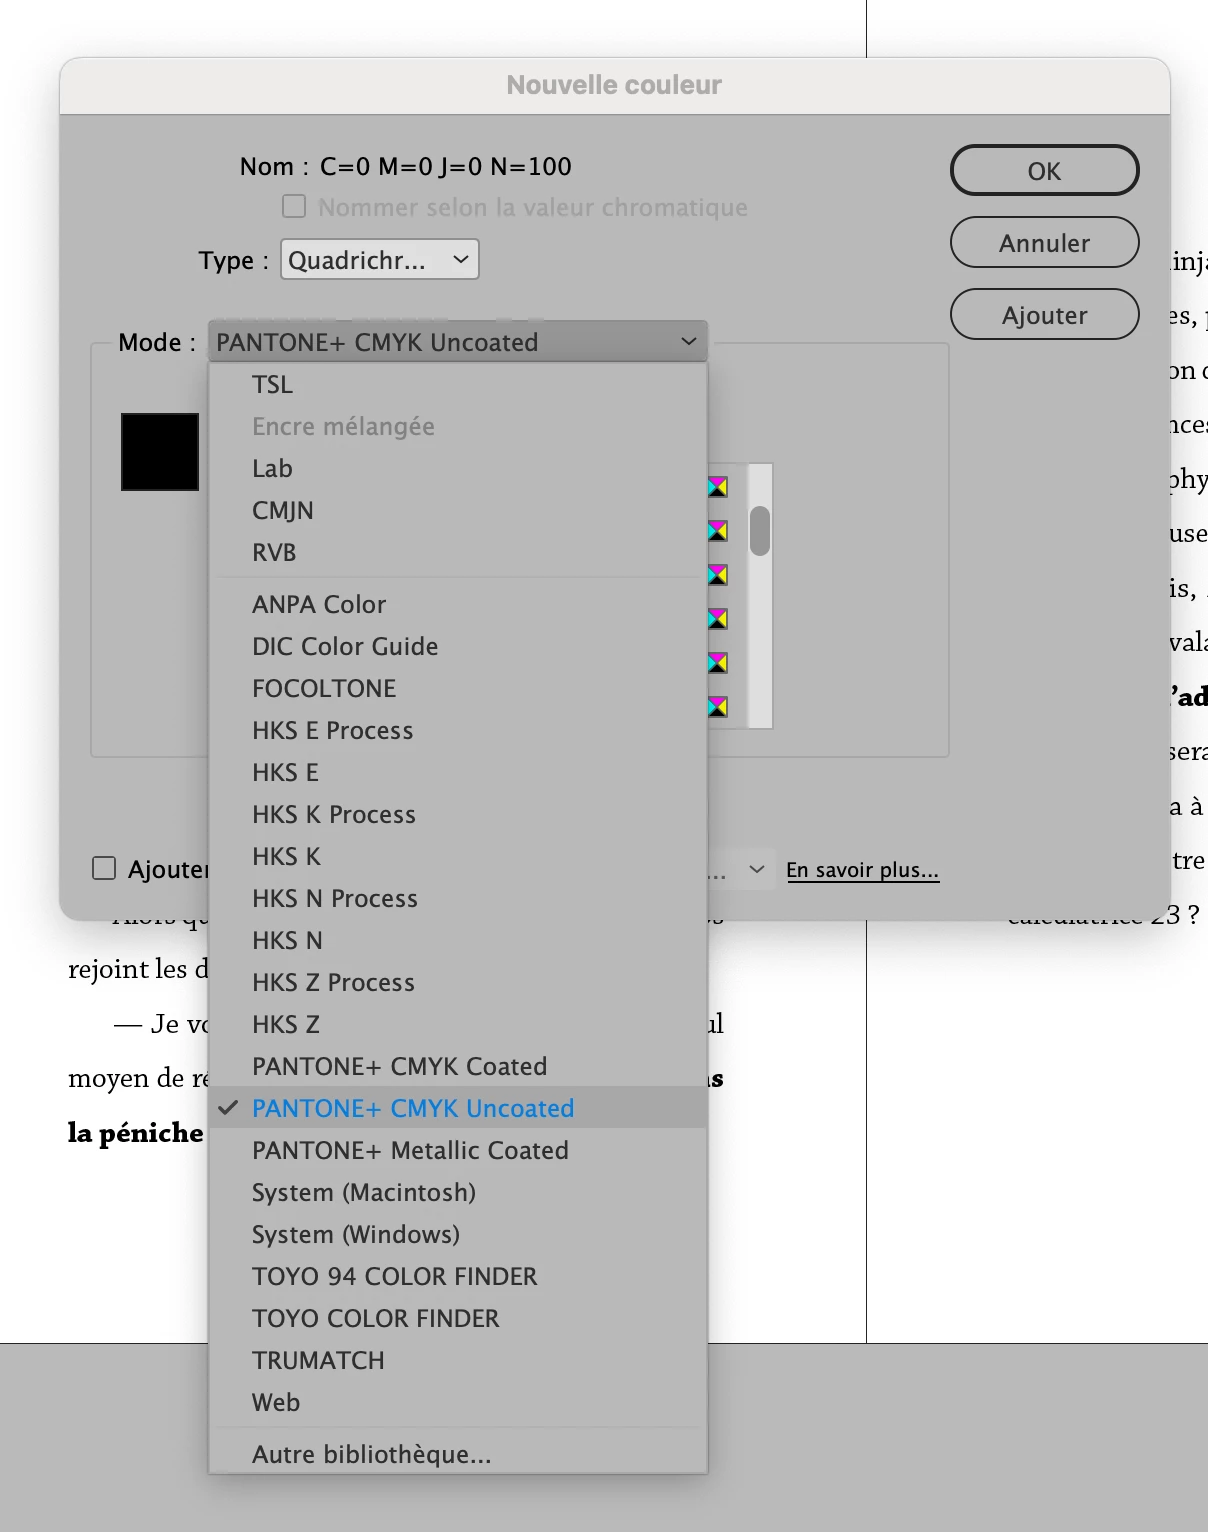This screenshot has height=1532, width=1208.
Task: Pick RVB color mode
Action: pos(458,553)
